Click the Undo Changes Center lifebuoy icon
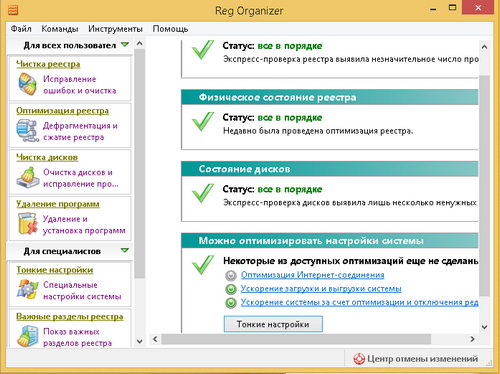Viewport: 500px width, 374px height. click(359, 359)
